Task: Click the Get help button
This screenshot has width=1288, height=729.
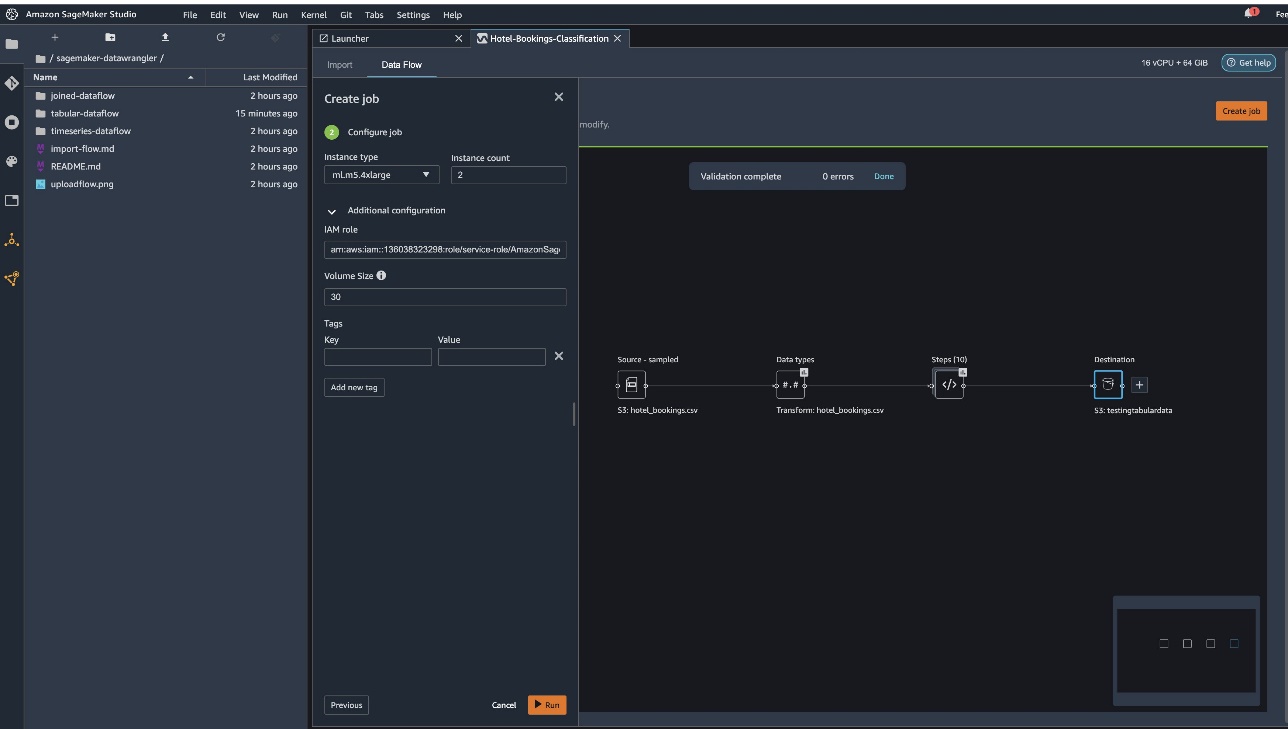Action: [x=1248, y=63]
